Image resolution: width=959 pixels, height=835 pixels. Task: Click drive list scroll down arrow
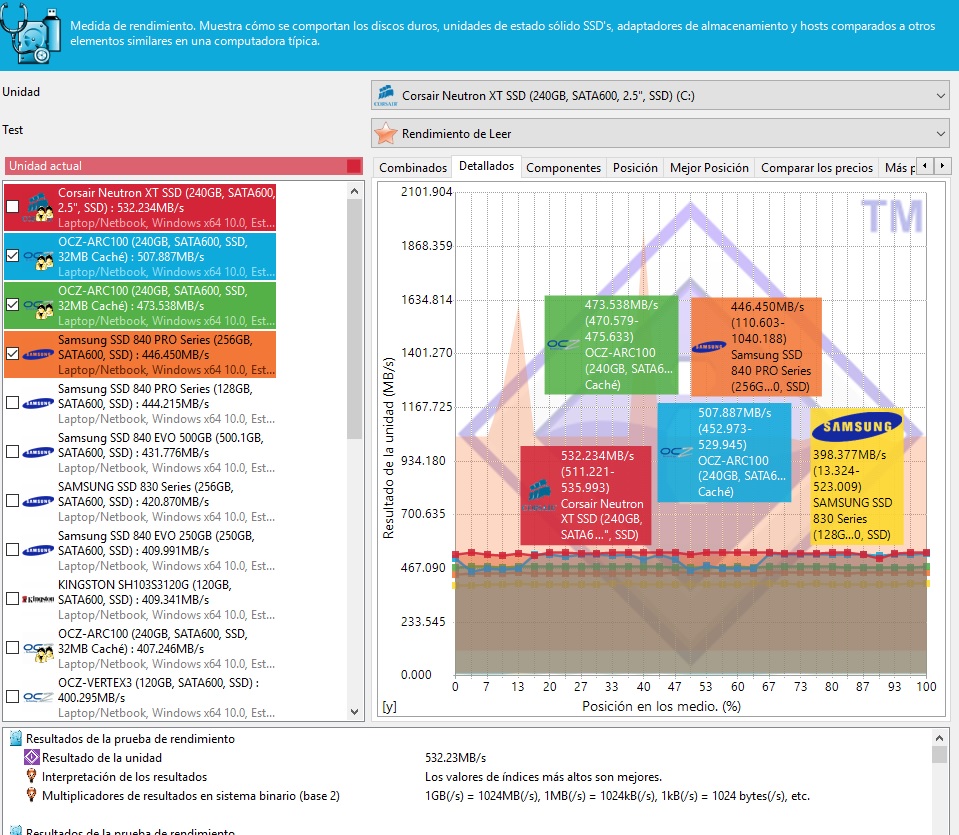[354, 711]
